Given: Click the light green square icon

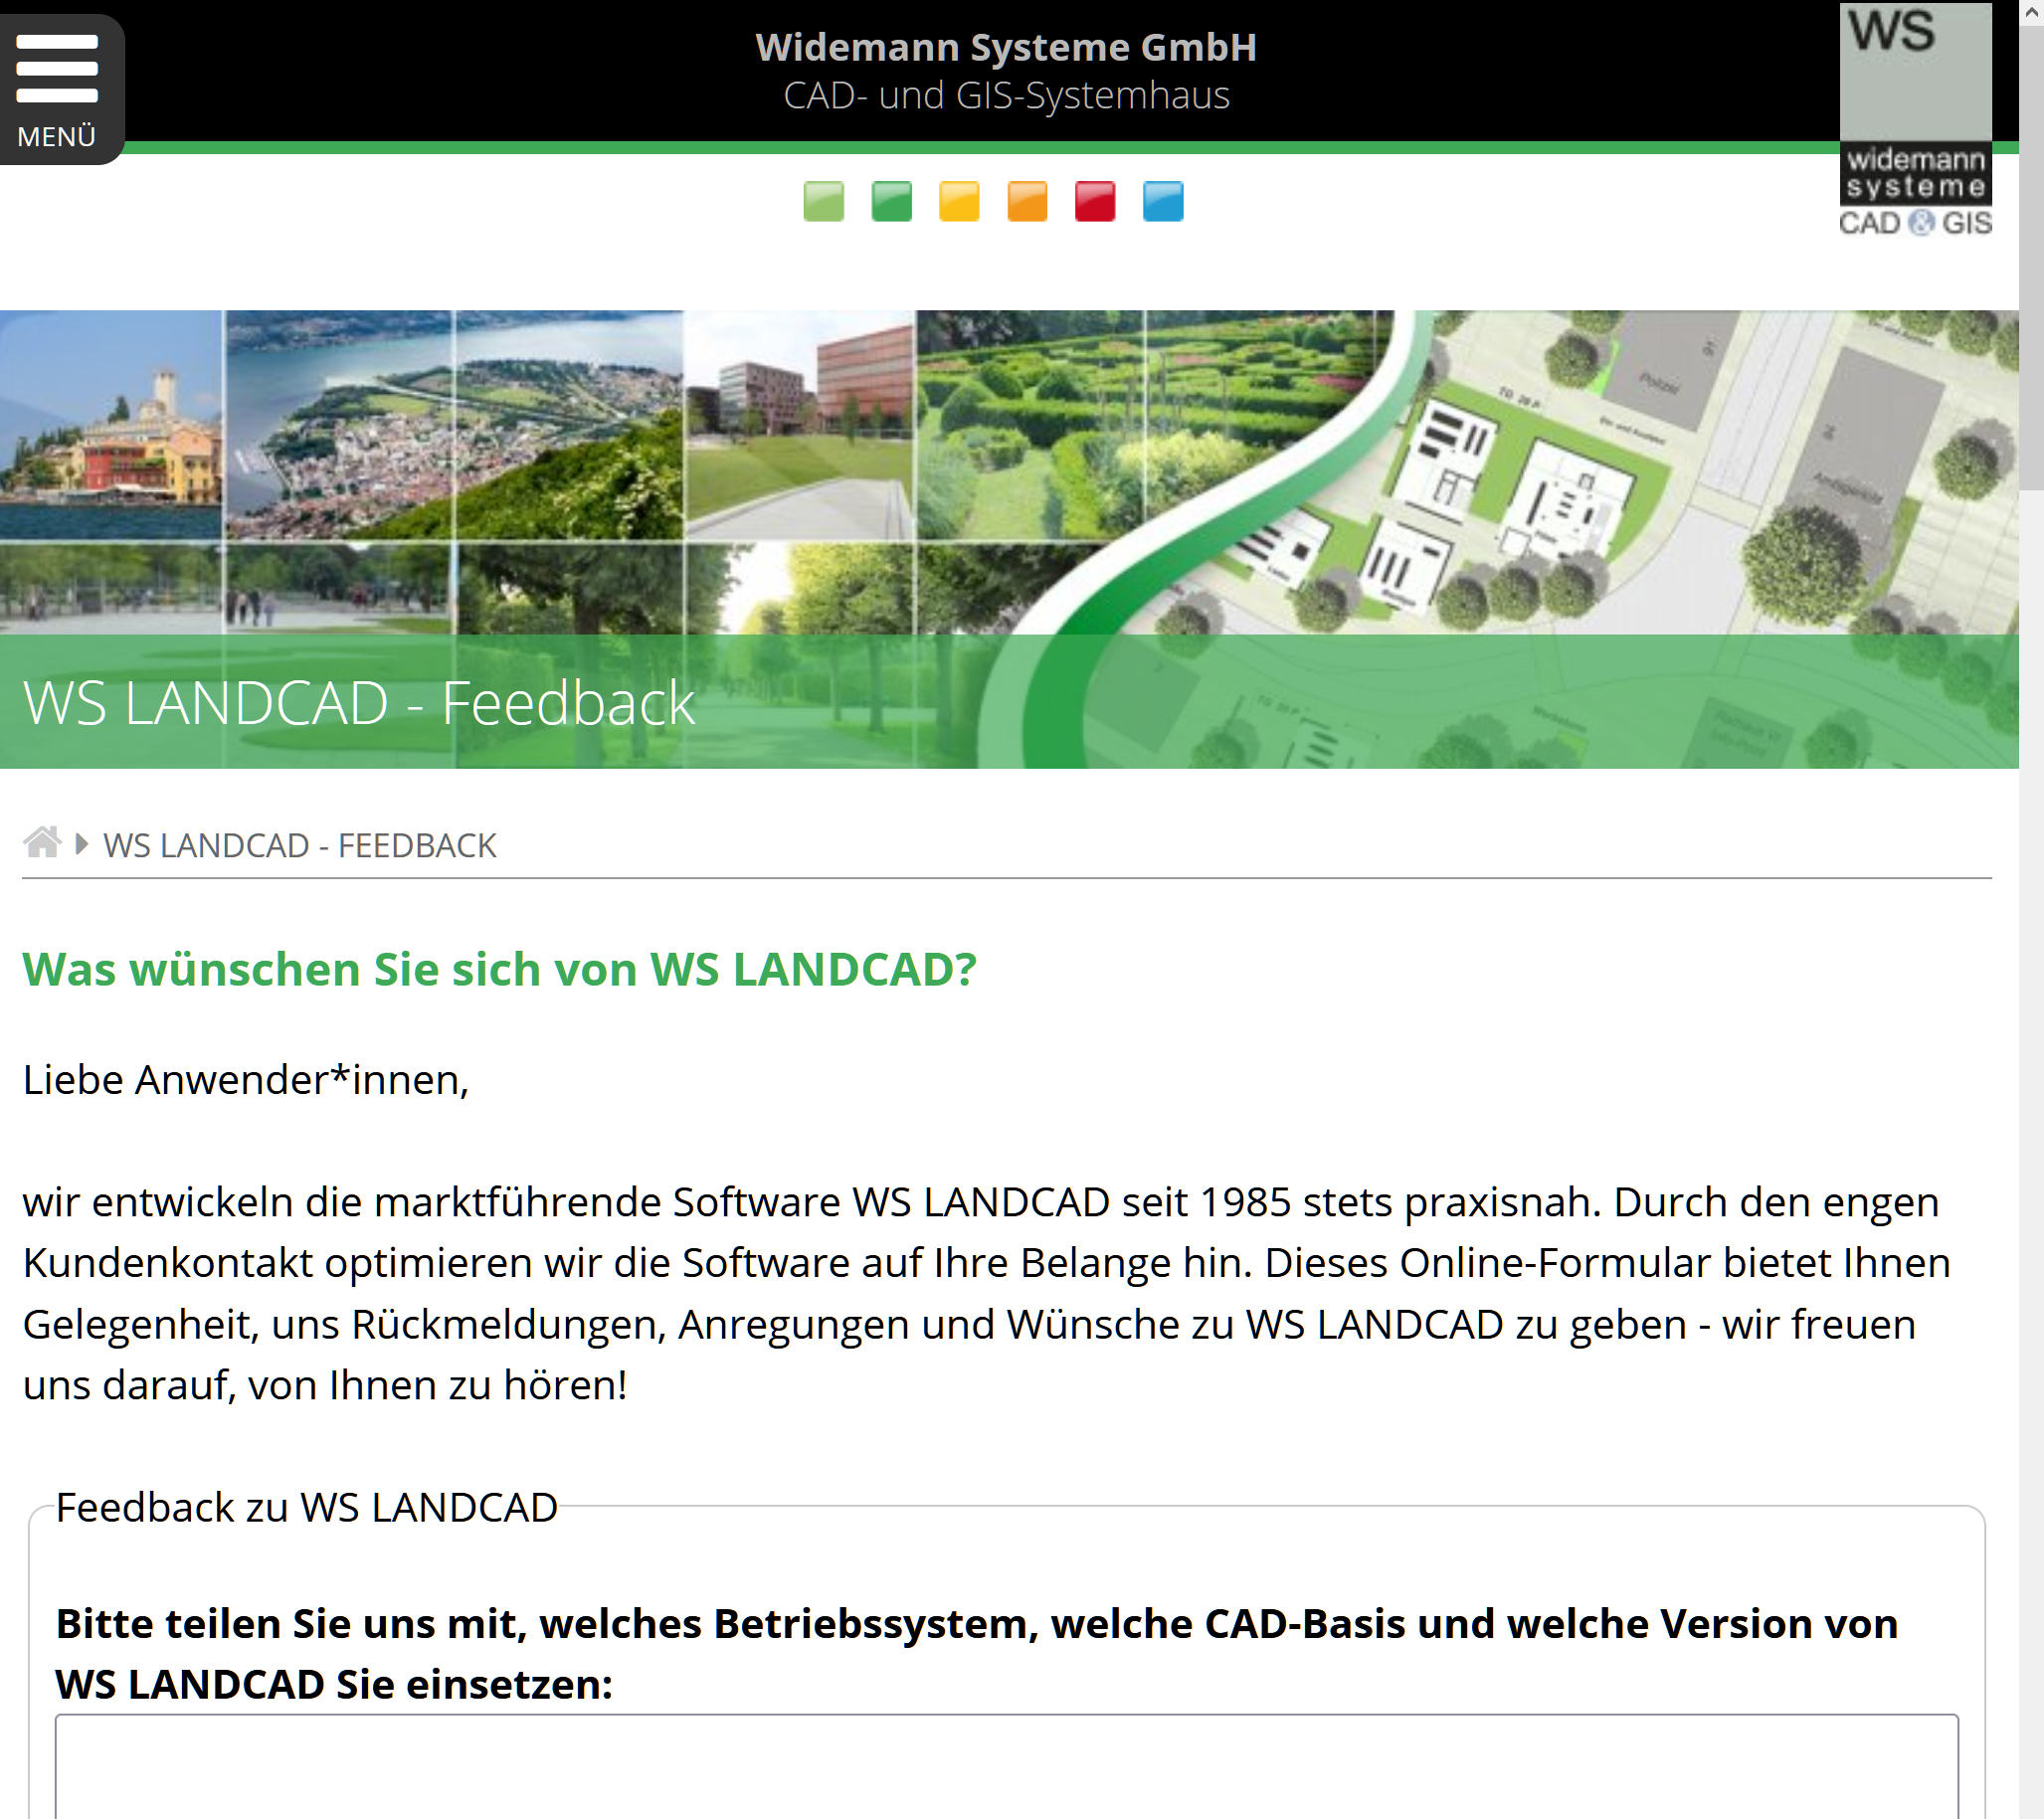Looking at the screenshot, I should [x=823, y=201].
